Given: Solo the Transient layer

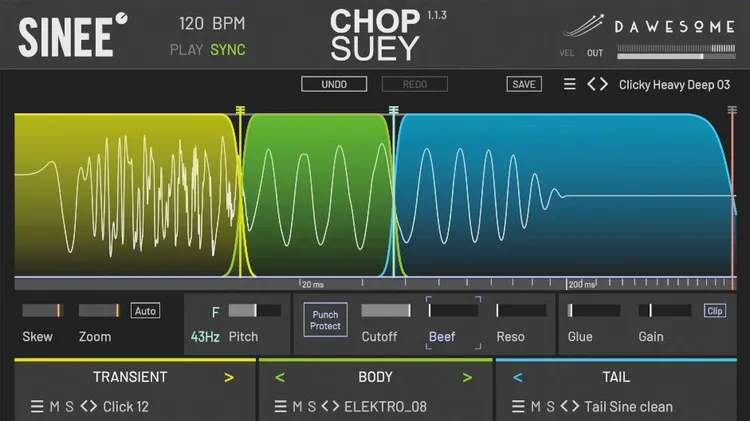Looking at the screenshot, I should 69,407.
